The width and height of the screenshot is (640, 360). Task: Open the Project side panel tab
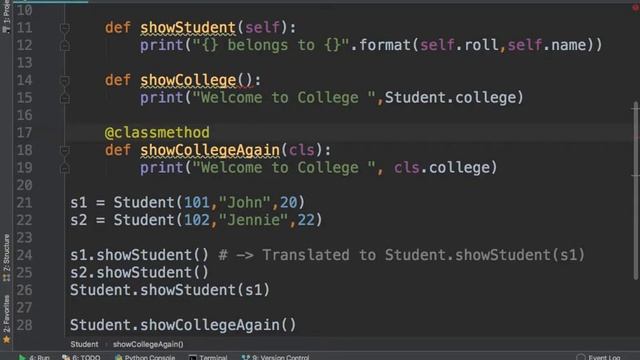tap(6, 16)
